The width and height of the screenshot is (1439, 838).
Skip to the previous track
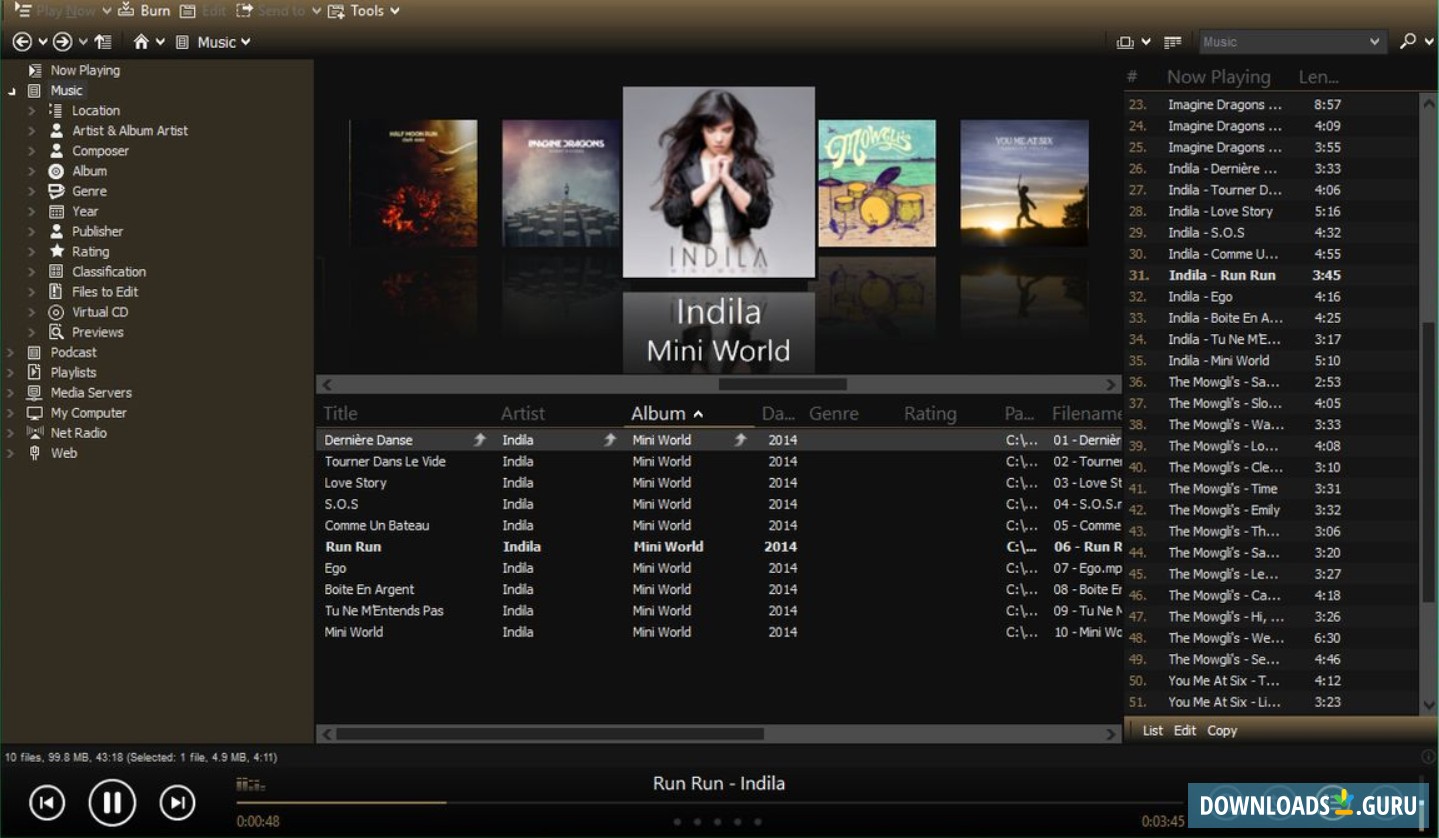(x=47, y=802)
